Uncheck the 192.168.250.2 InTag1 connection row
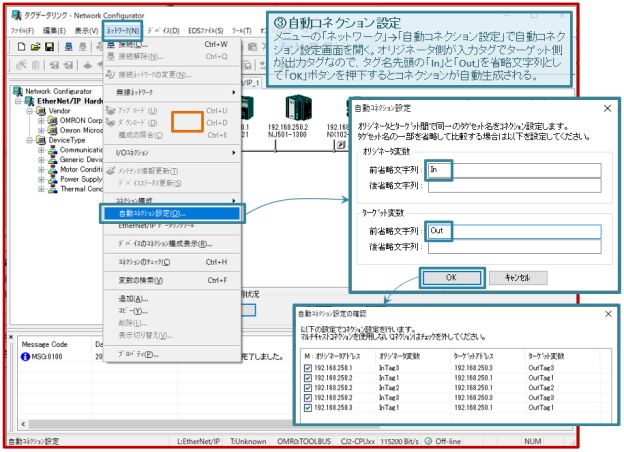 point(308,378)
